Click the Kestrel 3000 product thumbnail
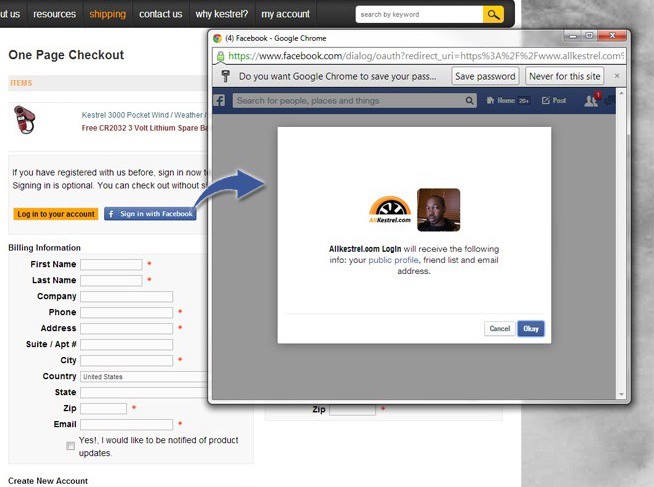 [x=25, y=120]
